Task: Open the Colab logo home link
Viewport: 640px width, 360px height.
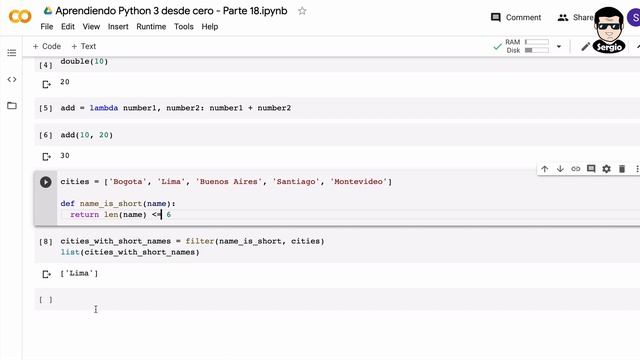Action: (20, 17)
